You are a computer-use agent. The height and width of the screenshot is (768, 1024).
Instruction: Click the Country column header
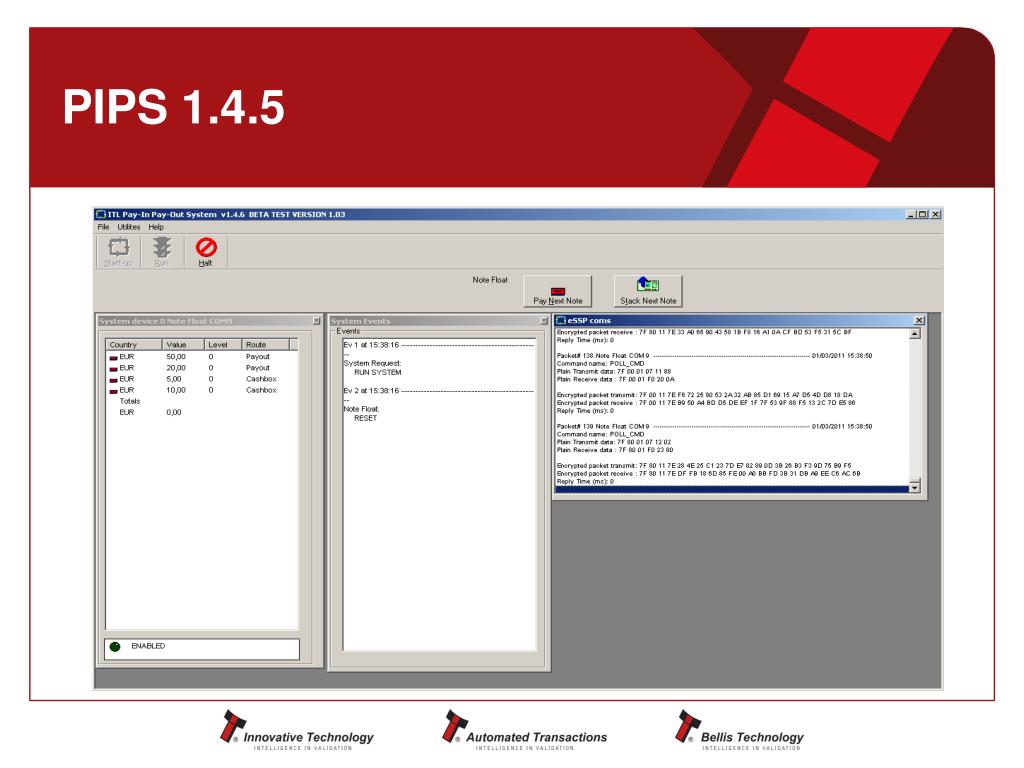coord(134,344)
